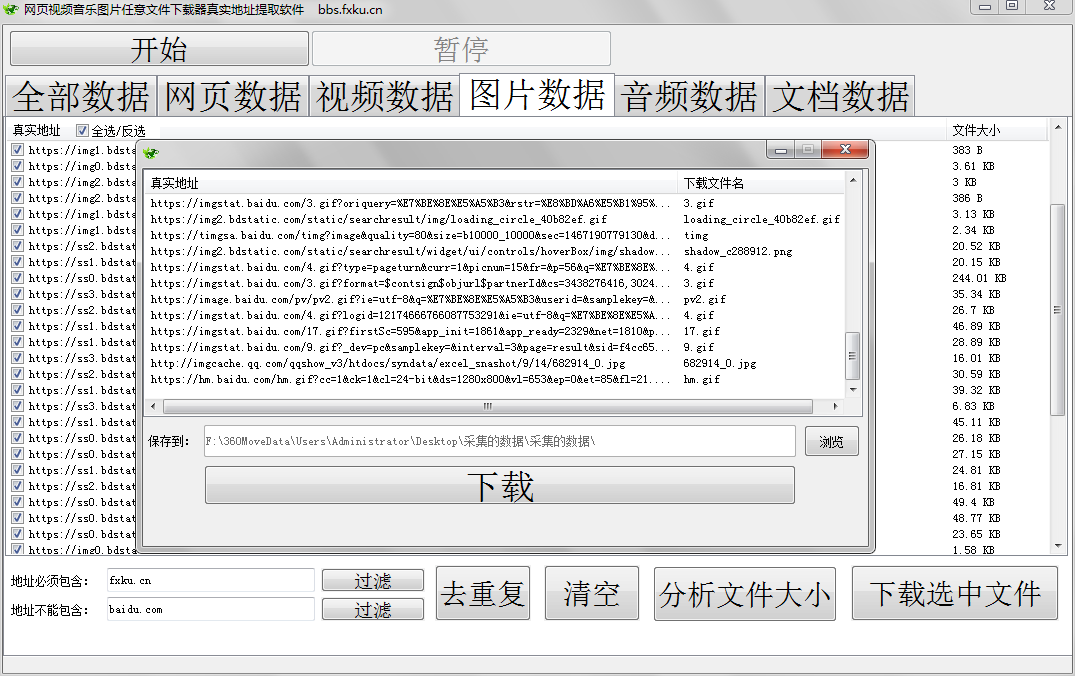The image size is (1075, 676).
Task: Click the 暂停 pause button
Action: click(x=461, y=49)
